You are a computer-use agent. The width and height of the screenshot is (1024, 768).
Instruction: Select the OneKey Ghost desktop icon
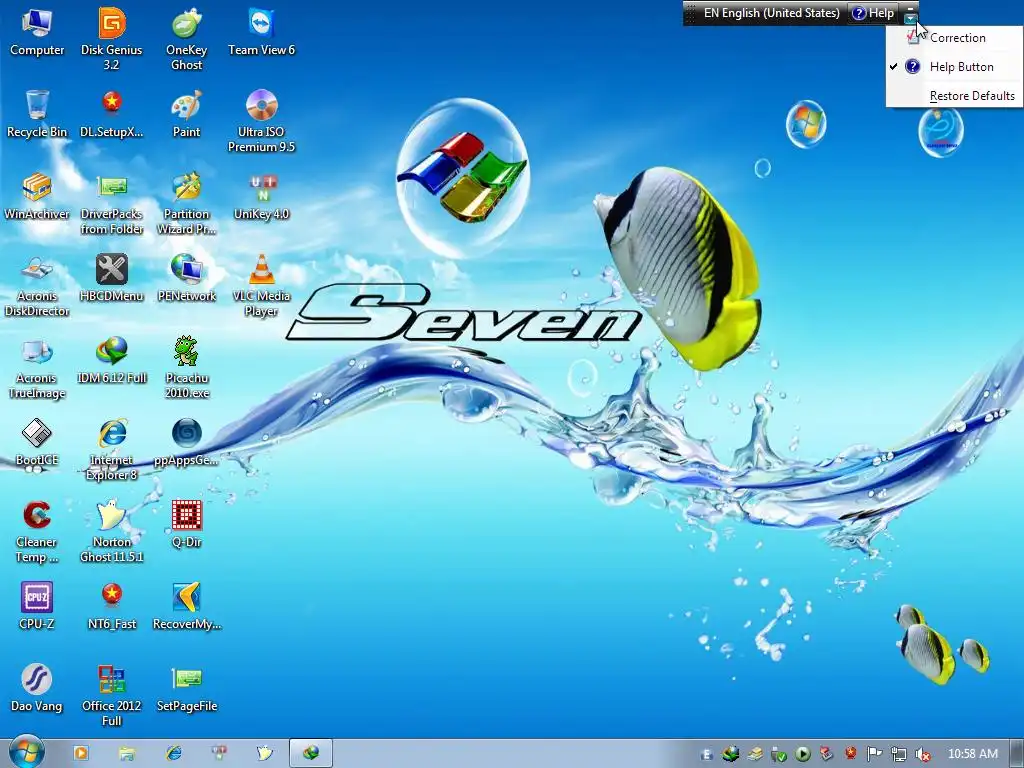tap(186, 39)
